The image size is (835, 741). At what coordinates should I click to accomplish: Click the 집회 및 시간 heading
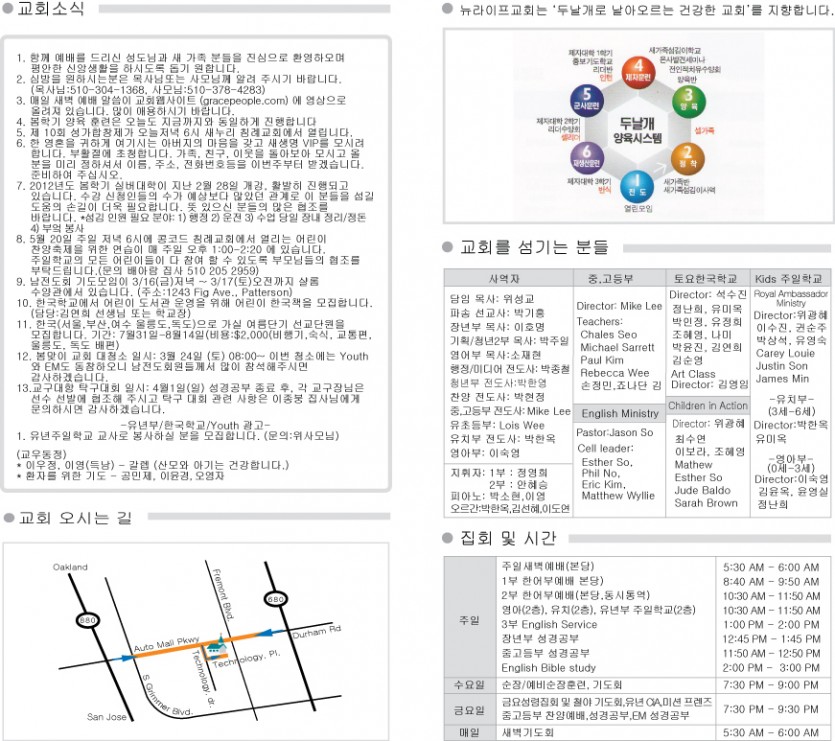[508, 539]
